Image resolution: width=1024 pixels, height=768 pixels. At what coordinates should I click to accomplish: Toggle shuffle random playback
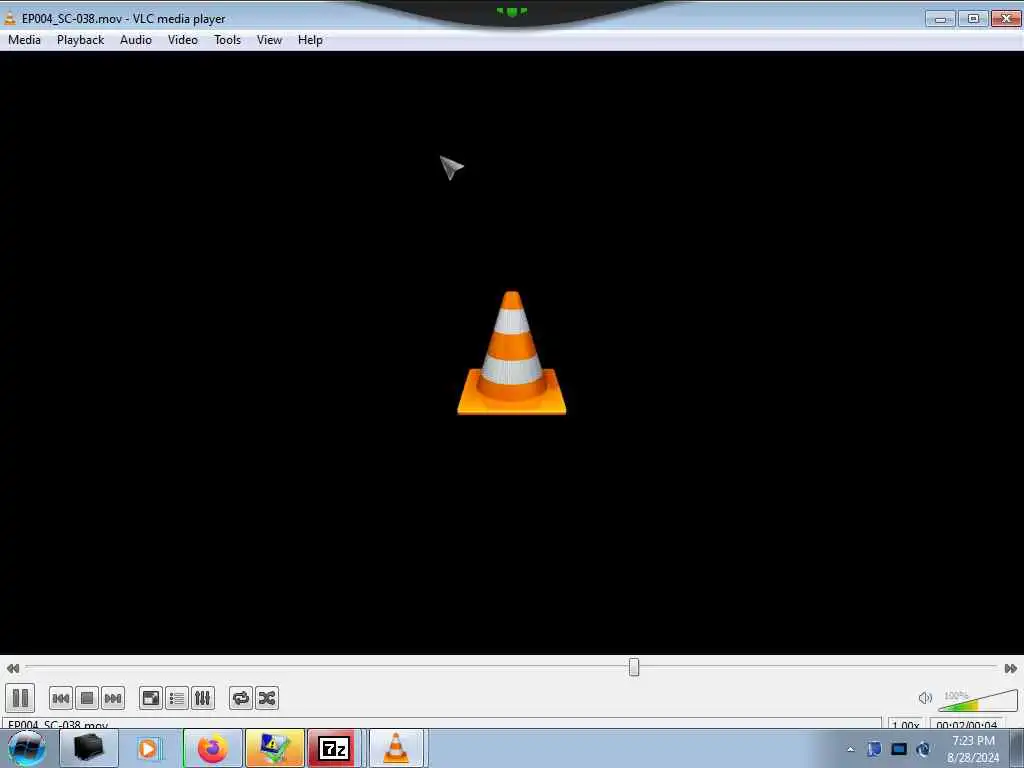click(267, 698)
